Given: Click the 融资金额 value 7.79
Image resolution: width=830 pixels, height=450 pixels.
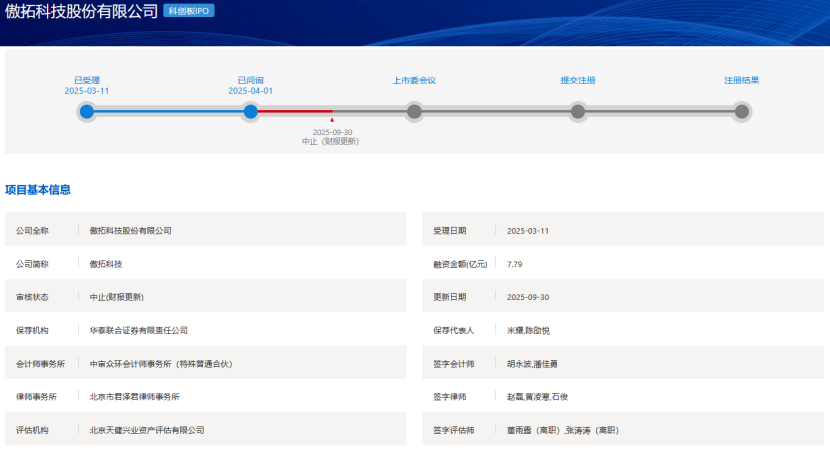Looking at the screenshot, I should click(x=515, y=264).
